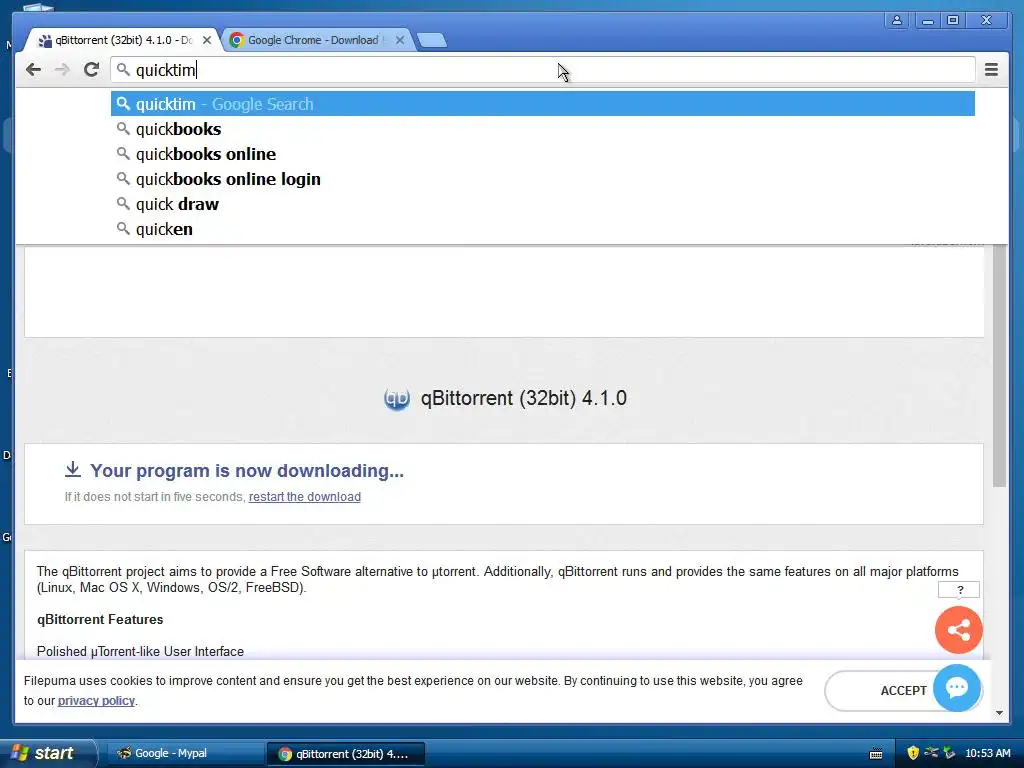Open the Chrome hamburger menu
1024x768 pixels.
(x=991, y=69)
